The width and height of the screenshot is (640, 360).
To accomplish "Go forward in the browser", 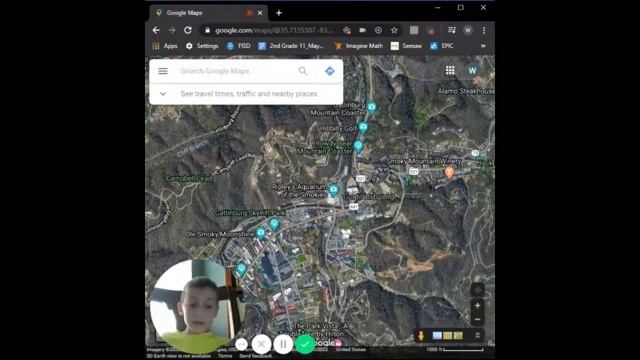I will click(x=172, y=30).
